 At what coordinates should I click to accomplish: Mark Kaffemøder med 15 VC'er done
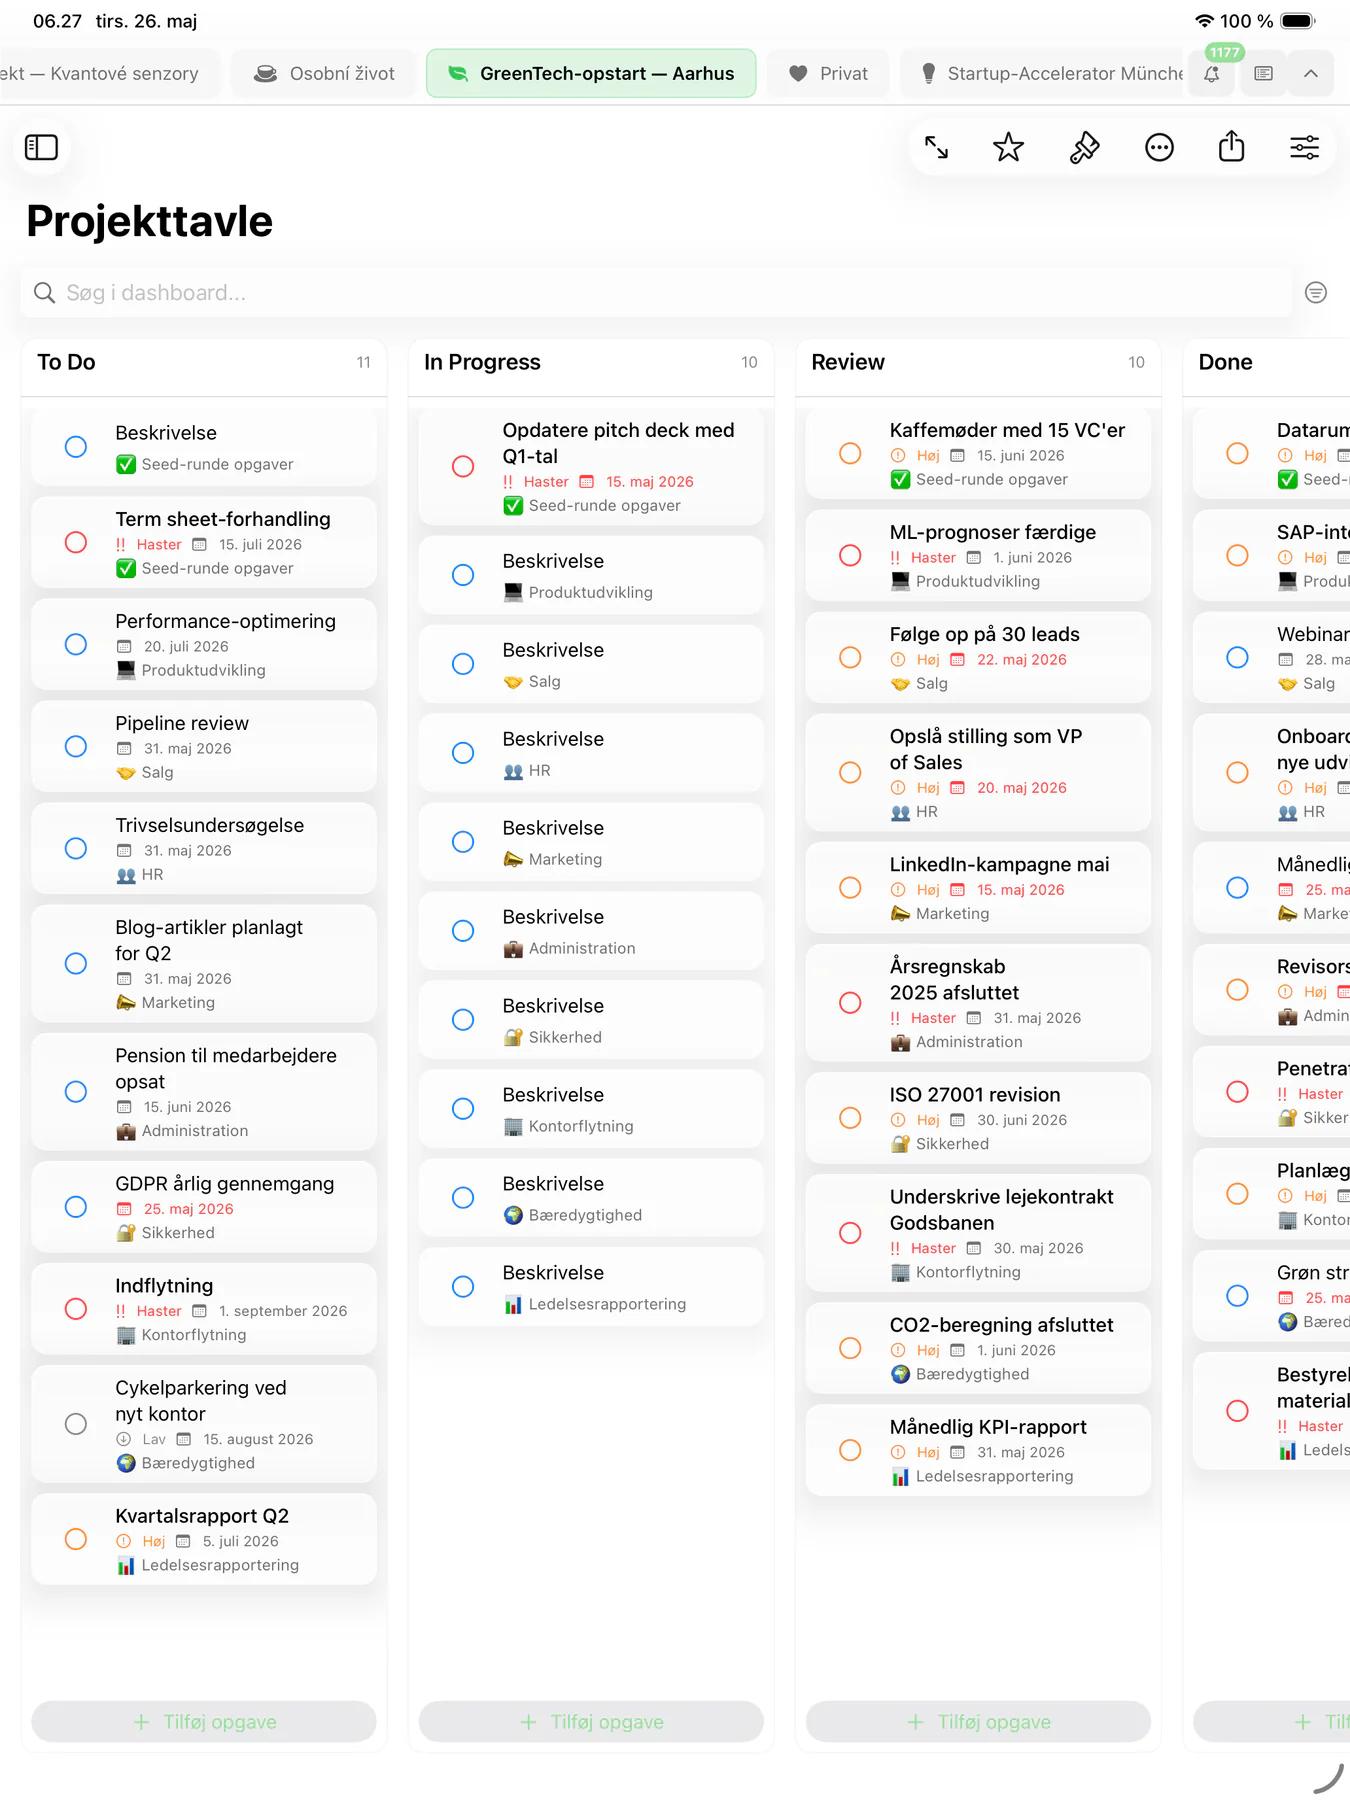[850, 453]
